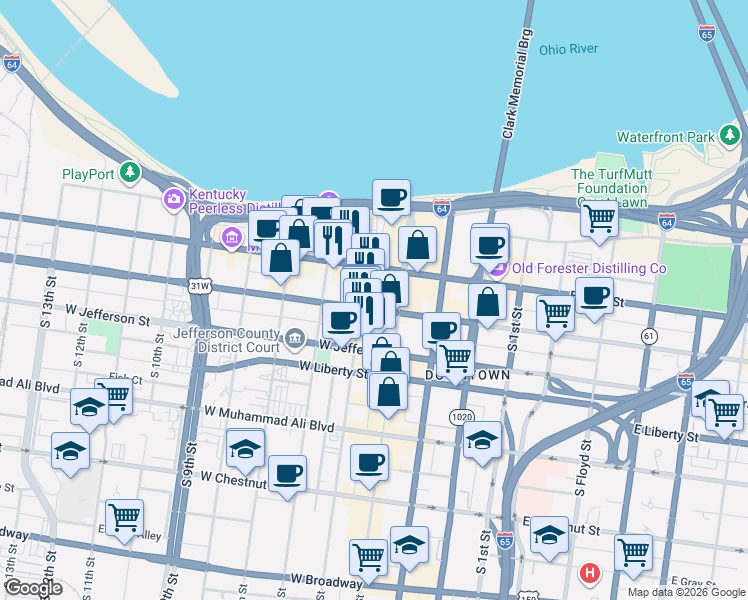The image size is (748, 600).
Task: Open graduation cap marker above W Chestnut label
Action: point(245,450)
